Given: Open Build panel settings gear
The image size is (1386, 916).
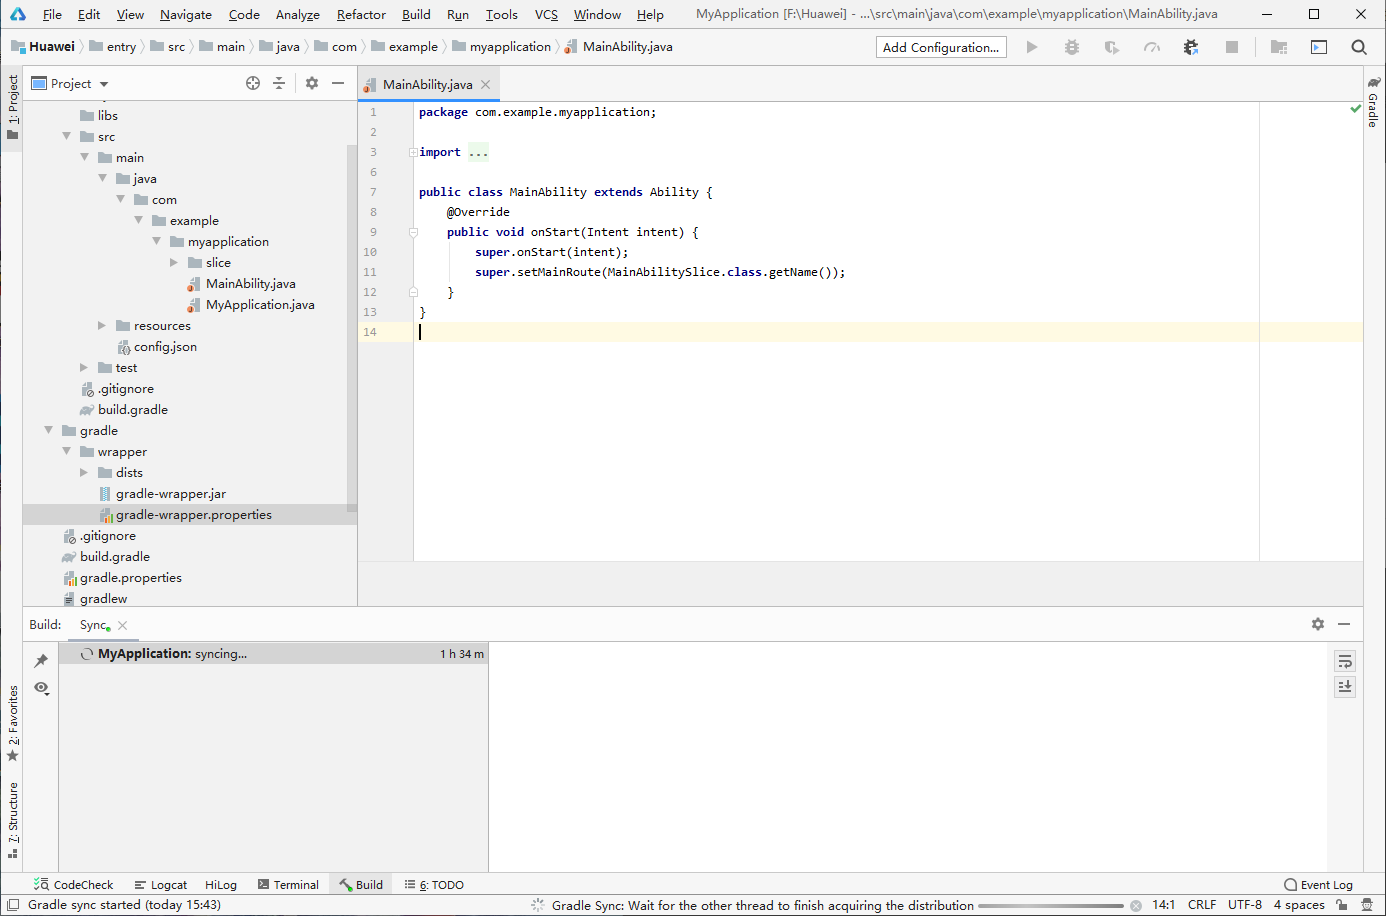Looking at the screenshot, I should 1318,624.
